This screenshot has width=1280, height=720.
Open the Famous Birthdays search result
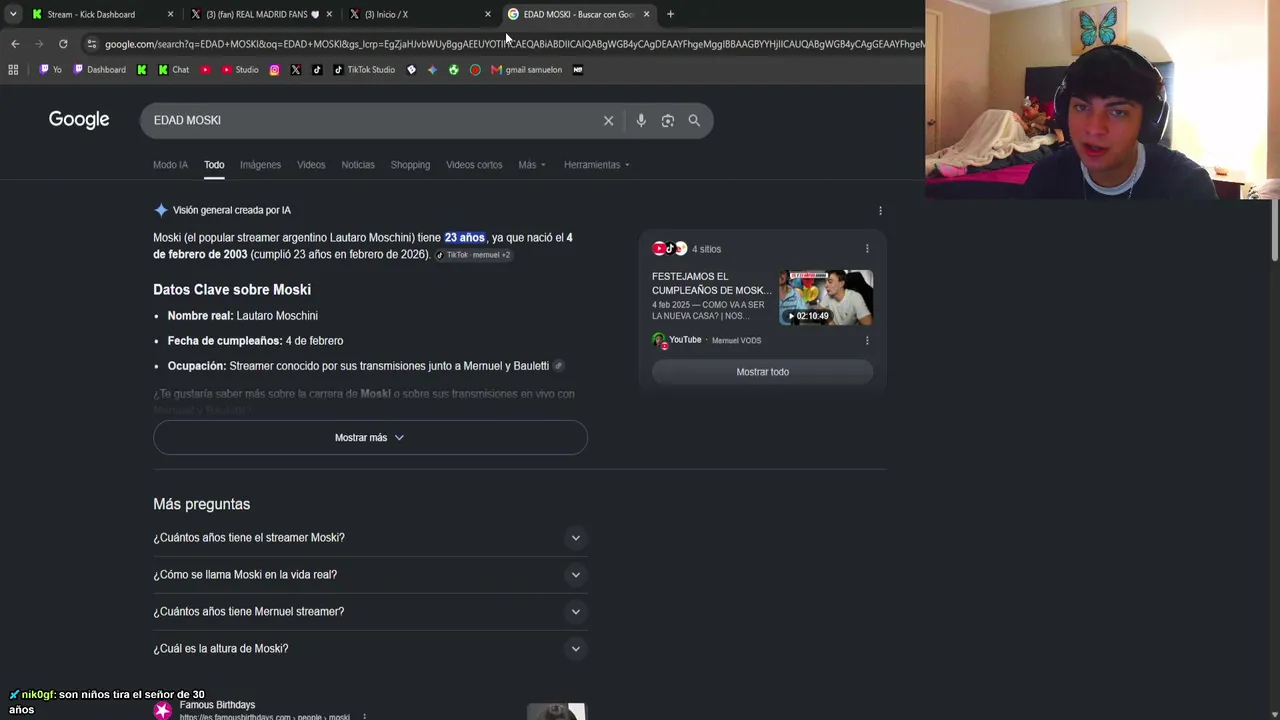pos(217,705)
